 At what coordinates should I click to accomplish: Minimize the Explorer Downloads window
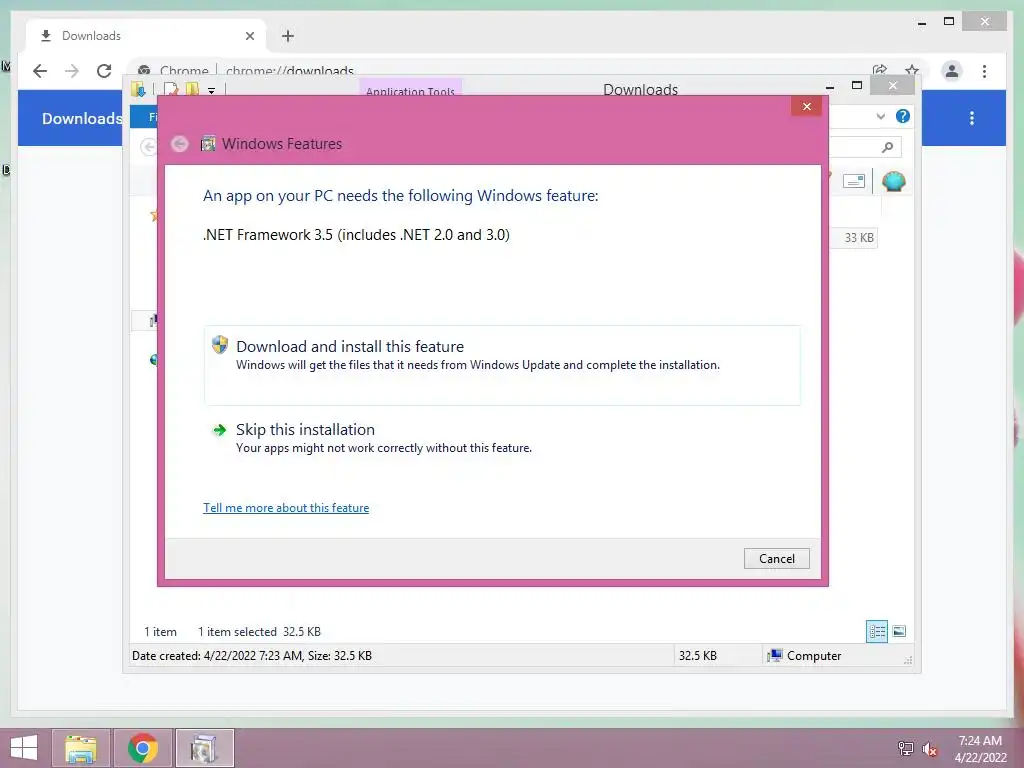(829, 87)
